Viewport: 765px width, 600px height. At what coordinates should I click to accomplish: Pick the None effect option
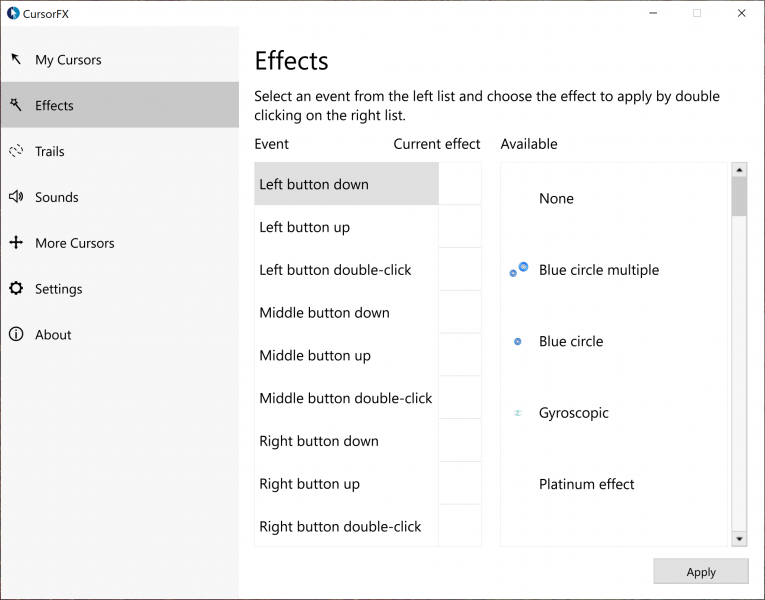click(x=556, y=199)
